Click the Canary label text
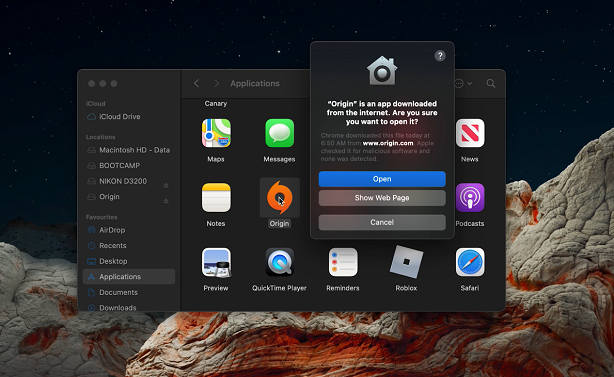 click(x=216, y=103)
